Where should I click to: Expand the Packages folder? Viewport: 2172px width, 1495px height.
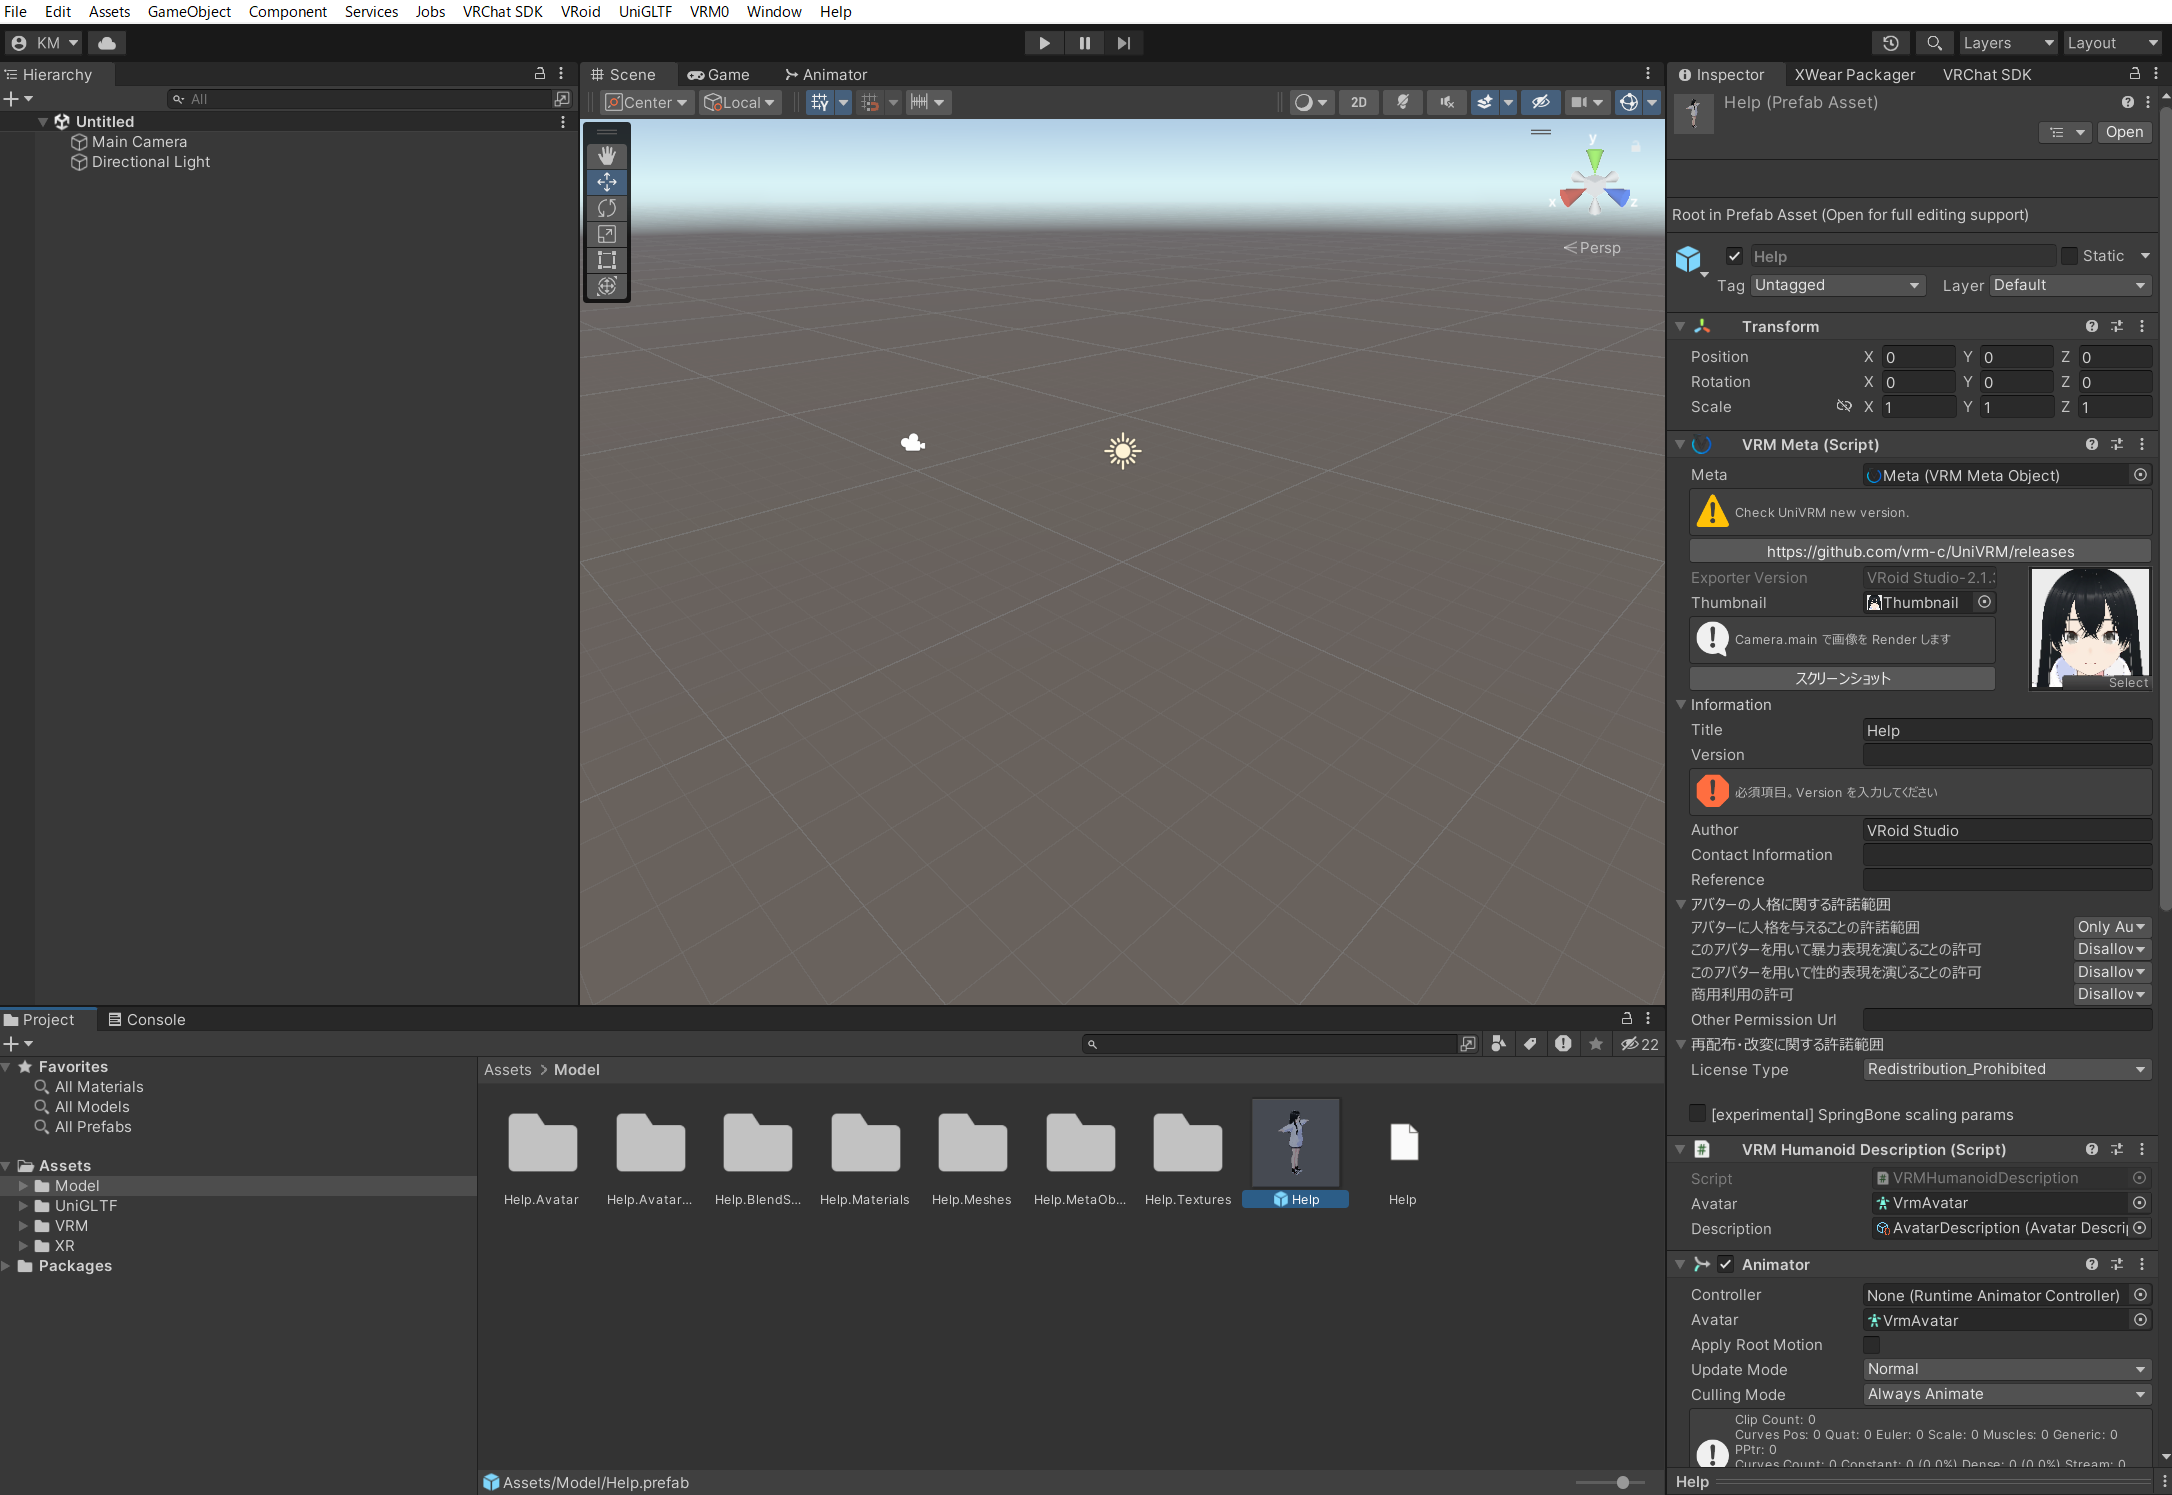pyautogui.click(x=6, y=1266)
